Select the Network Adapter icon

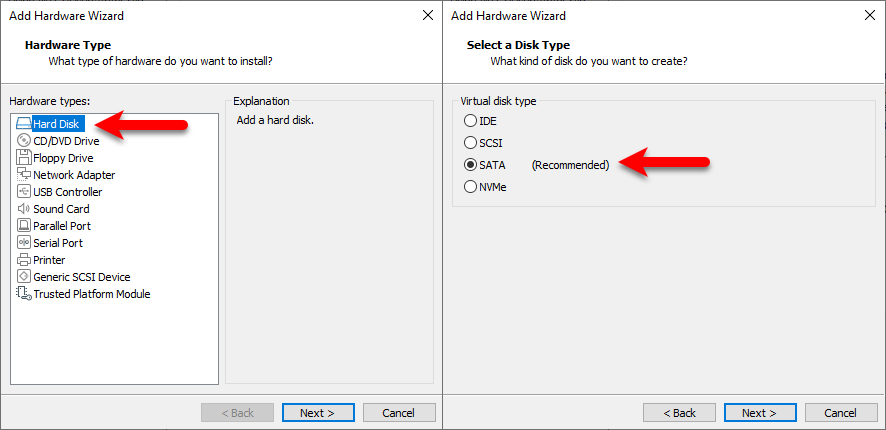point(24,175)
